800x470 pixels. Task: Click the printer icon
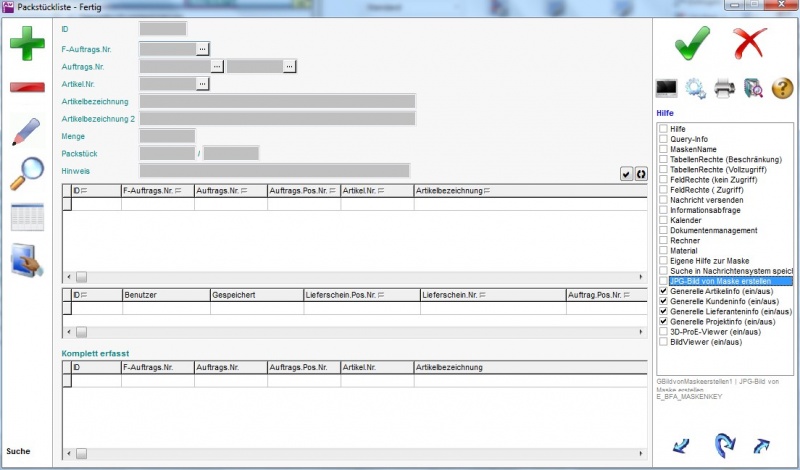tap(725, 89)
